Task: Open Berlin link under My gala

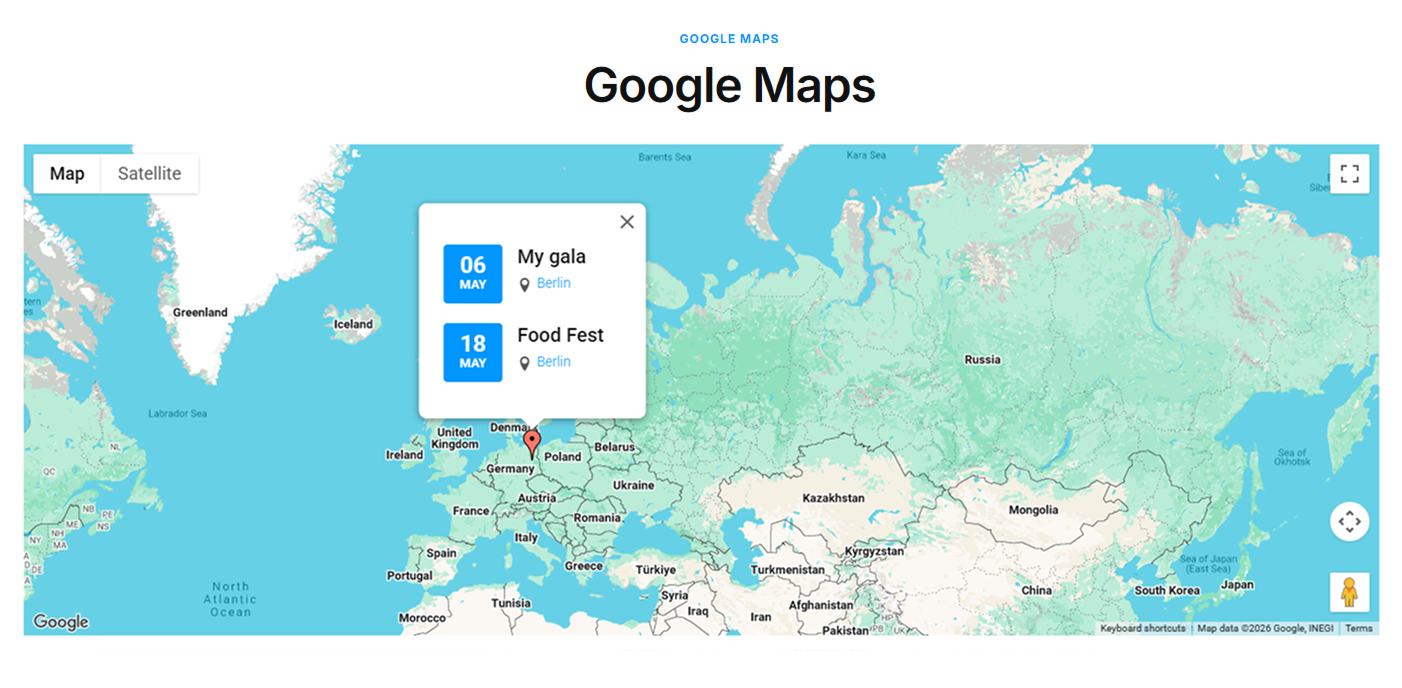Action: (554, 283)
